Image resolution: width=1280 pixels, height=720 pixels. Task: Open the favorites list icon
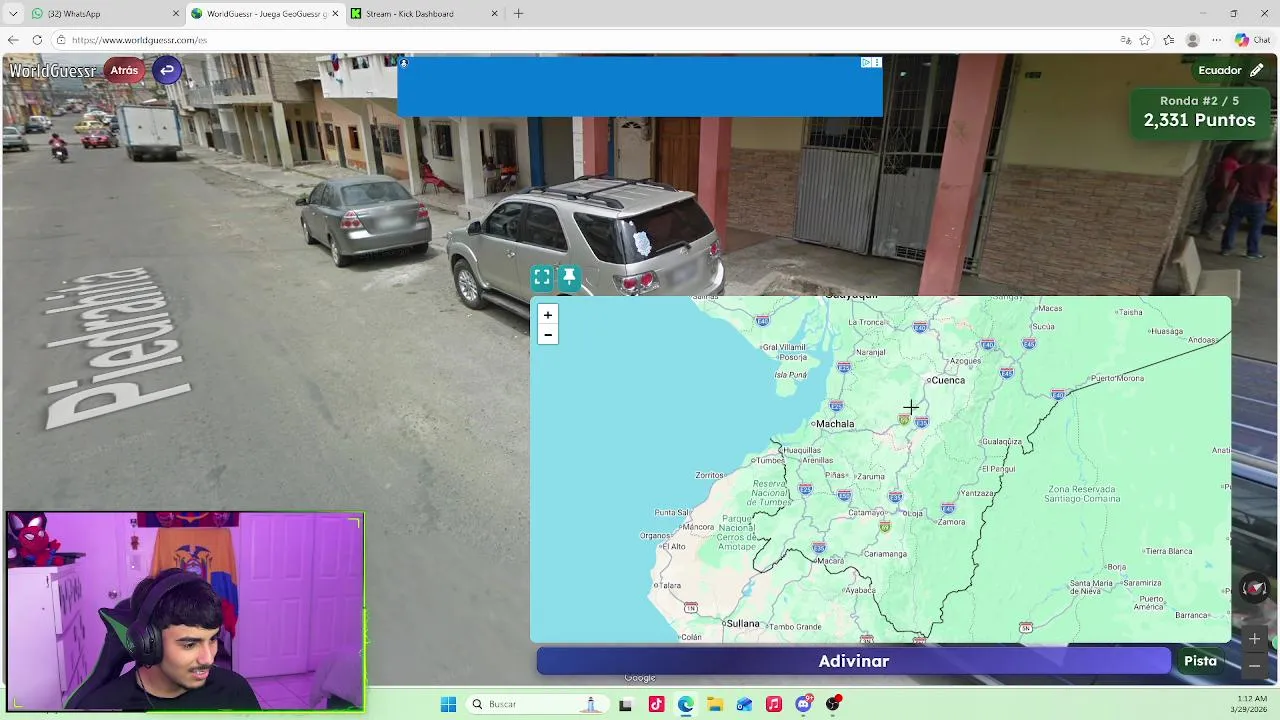pos(1168,40)
